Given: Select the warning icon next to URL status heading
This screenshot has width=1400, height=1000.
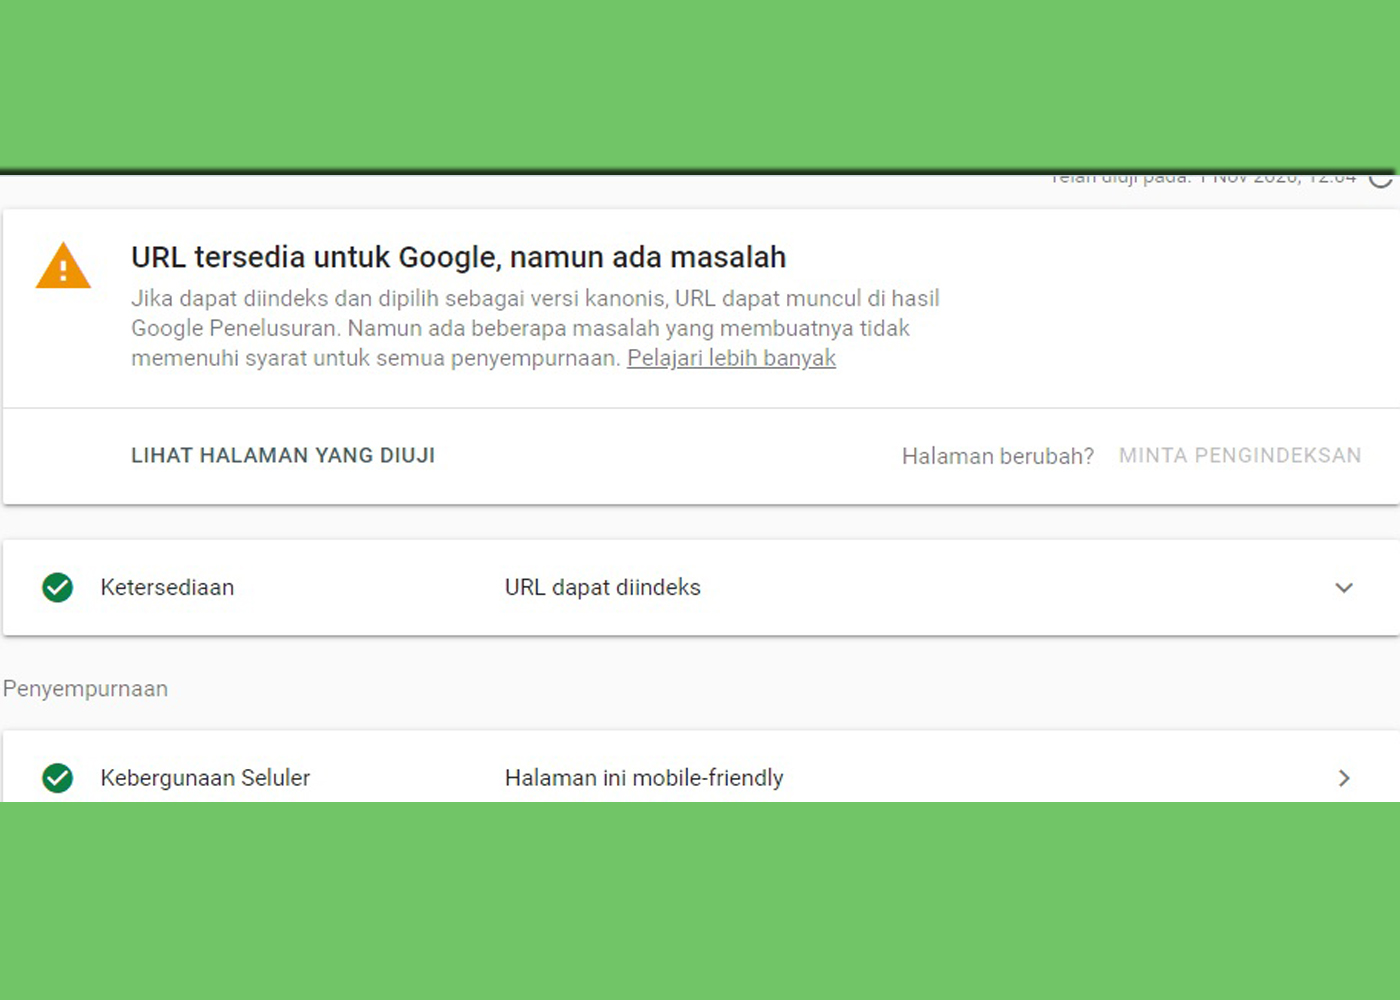Looking at the screenshot, I should point(63,265).
